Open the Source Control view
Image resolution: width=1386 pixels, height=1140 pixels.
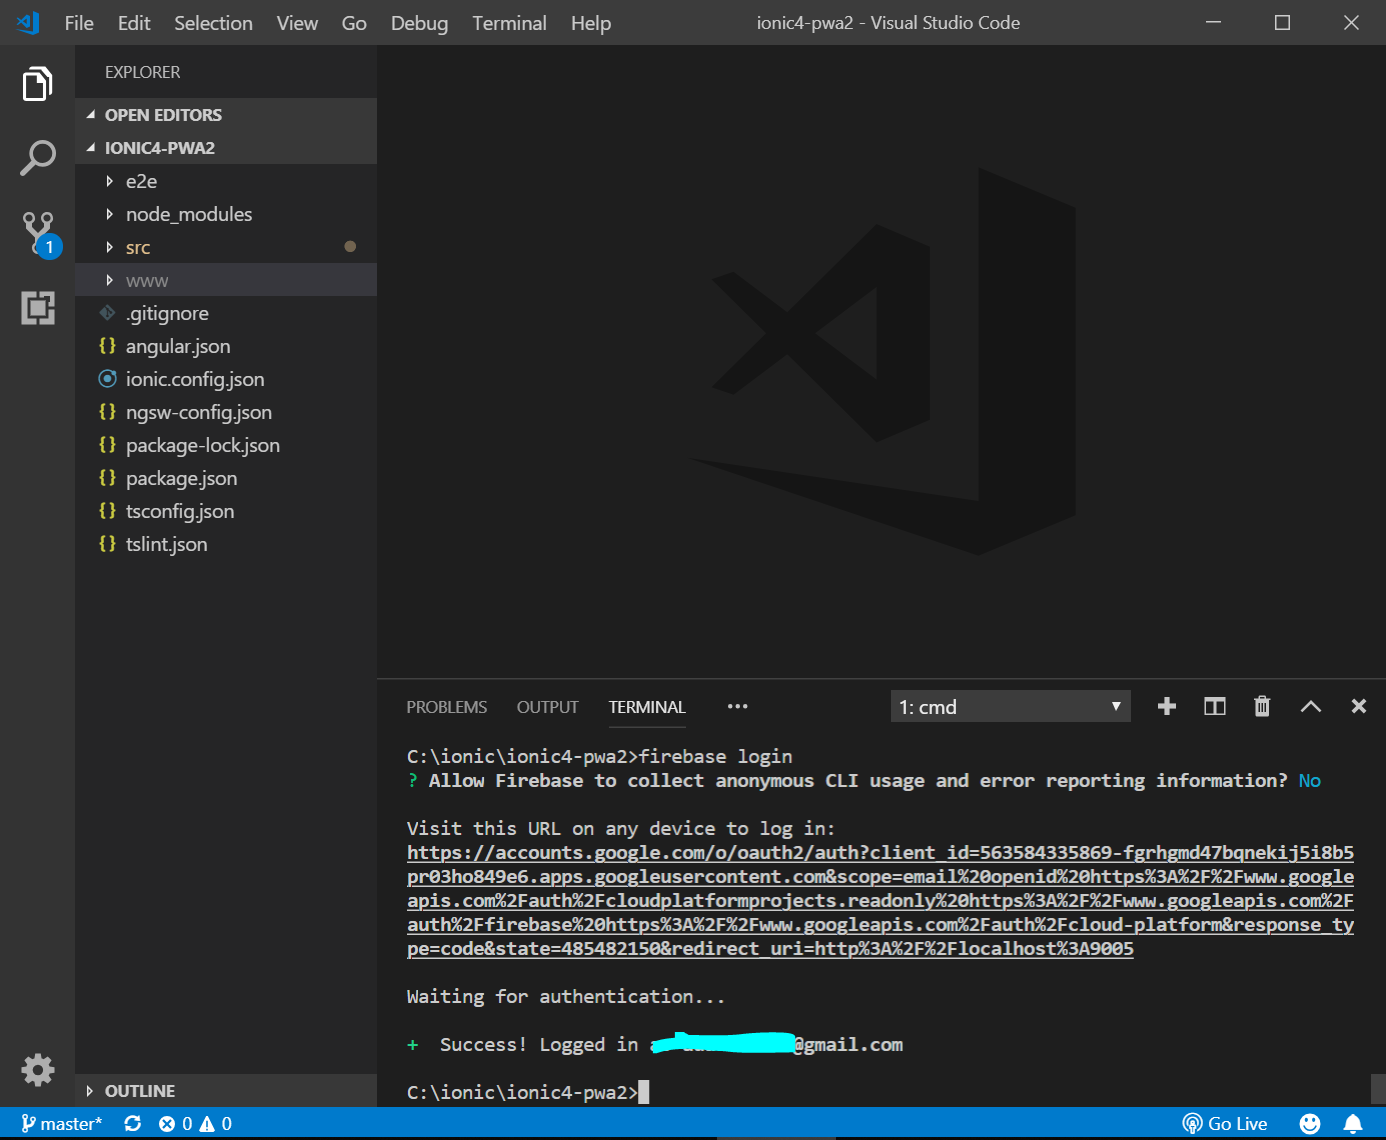tap(38, 233)
